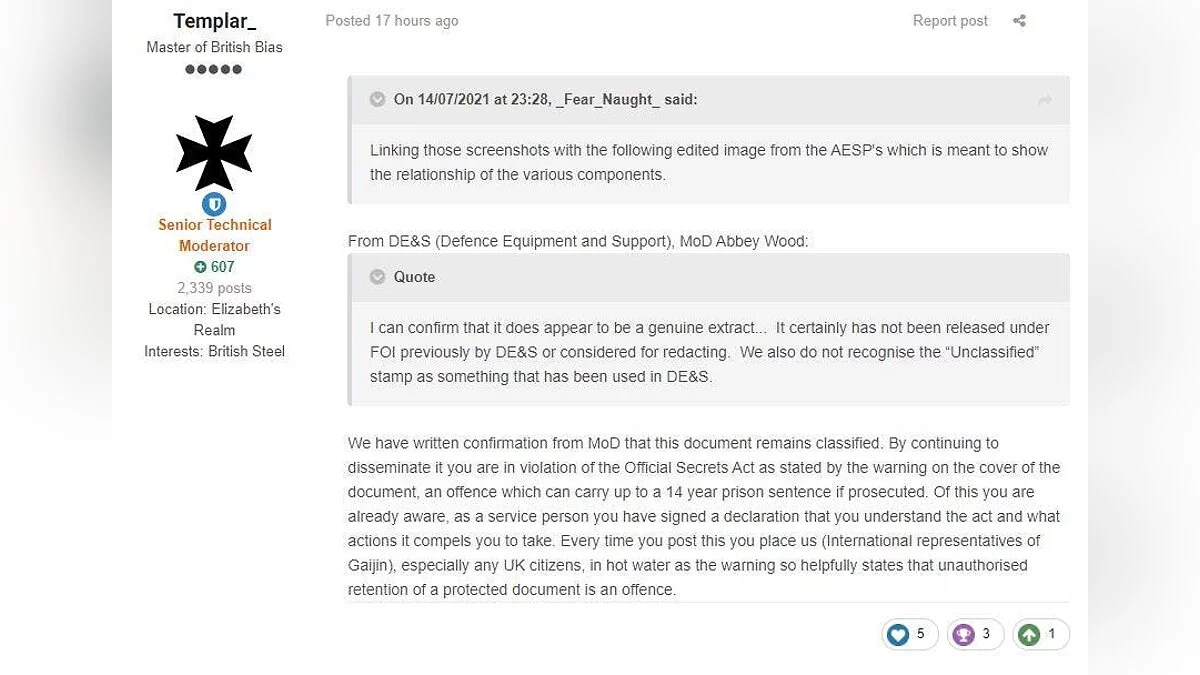Click the blue heart reaction icon
The width and height of the screenshot is (1200, 675).
898,634
